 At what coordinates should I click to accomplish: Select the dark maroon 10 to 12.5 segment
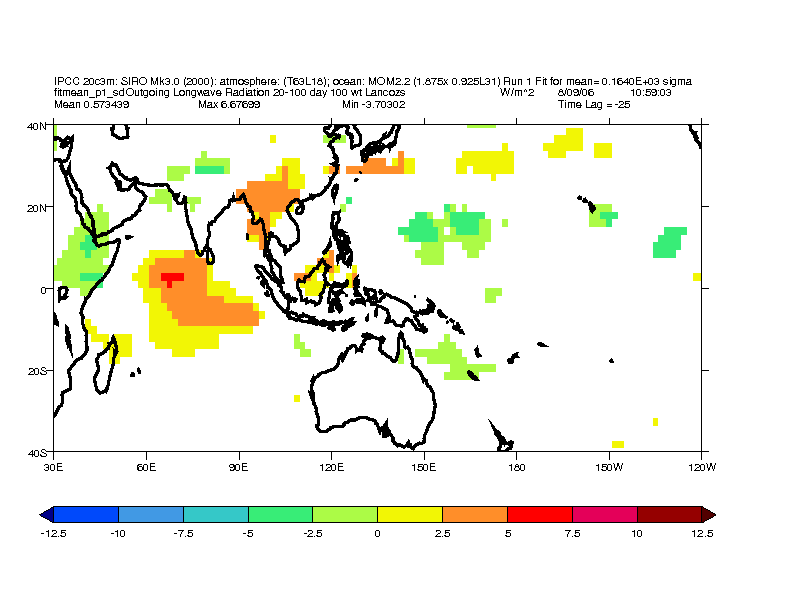click(669, 514)
